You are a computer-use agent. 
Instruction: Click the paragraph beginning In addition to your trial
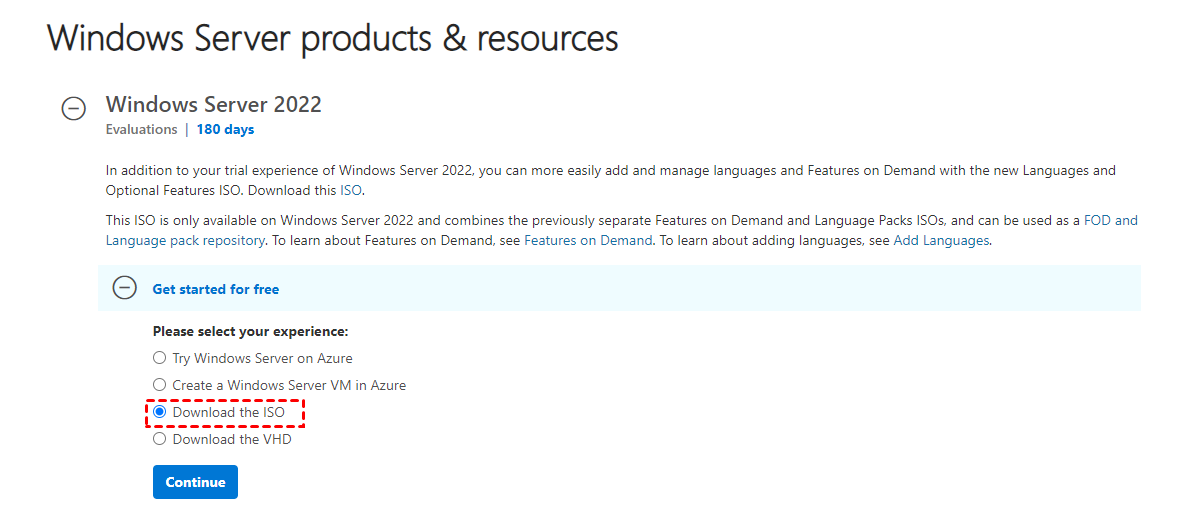pos(610,171)
